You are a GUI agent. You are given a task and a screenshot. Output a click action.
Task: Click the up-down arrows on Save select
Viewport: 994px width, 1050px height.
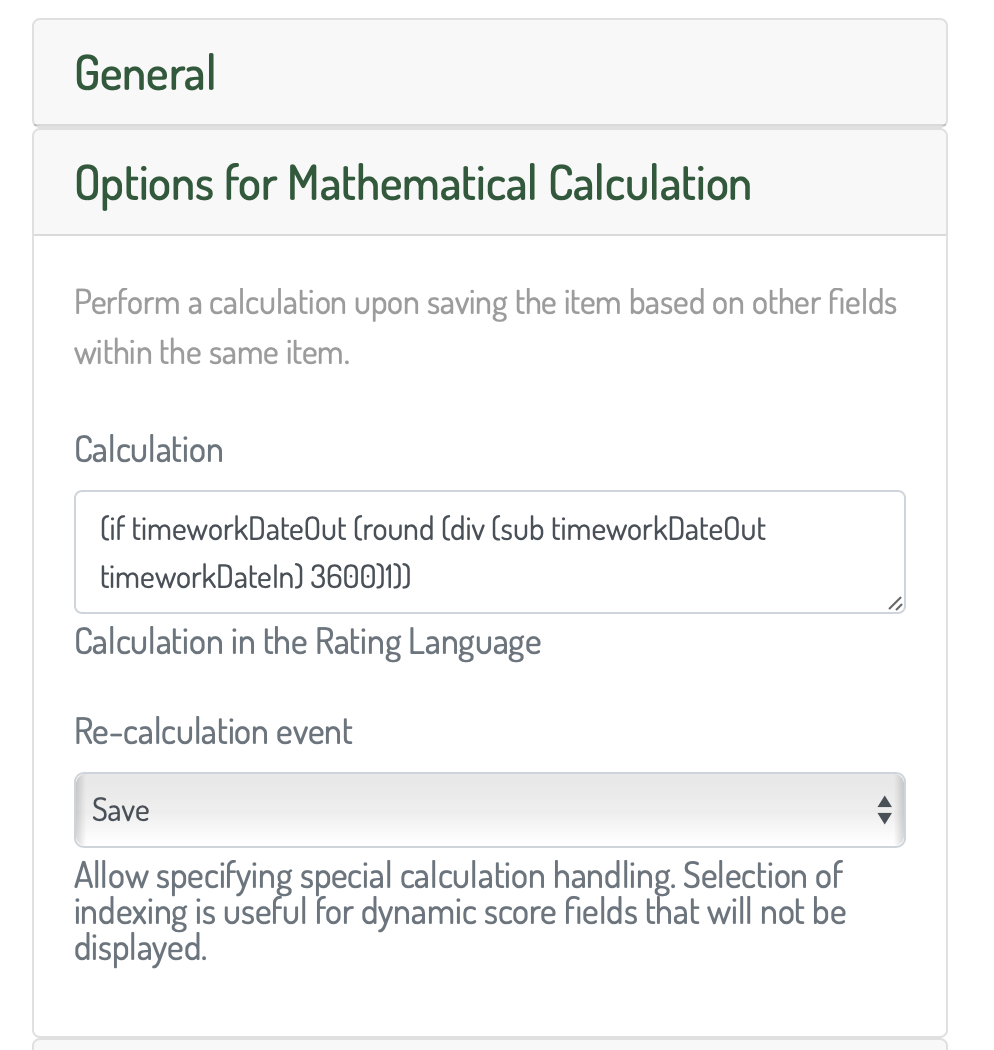pyautogui.click(x=884, y=810)
